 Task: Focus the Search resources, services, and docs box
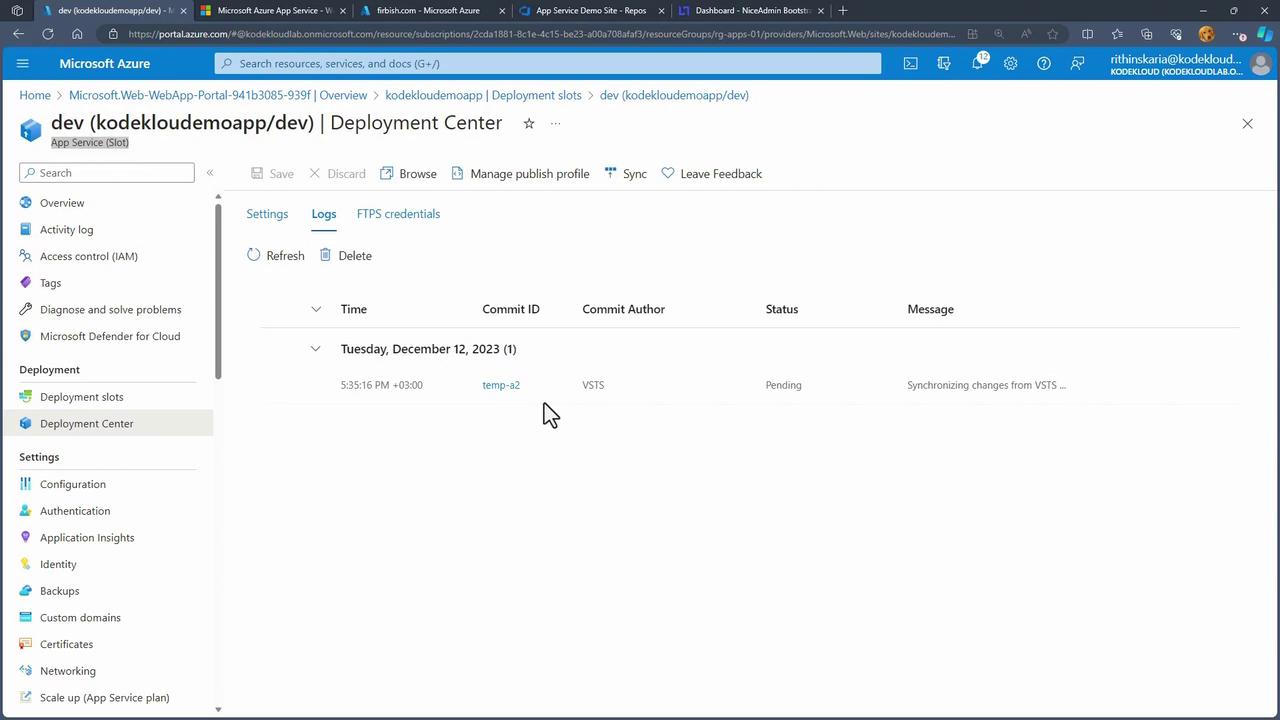pos(548,63)
